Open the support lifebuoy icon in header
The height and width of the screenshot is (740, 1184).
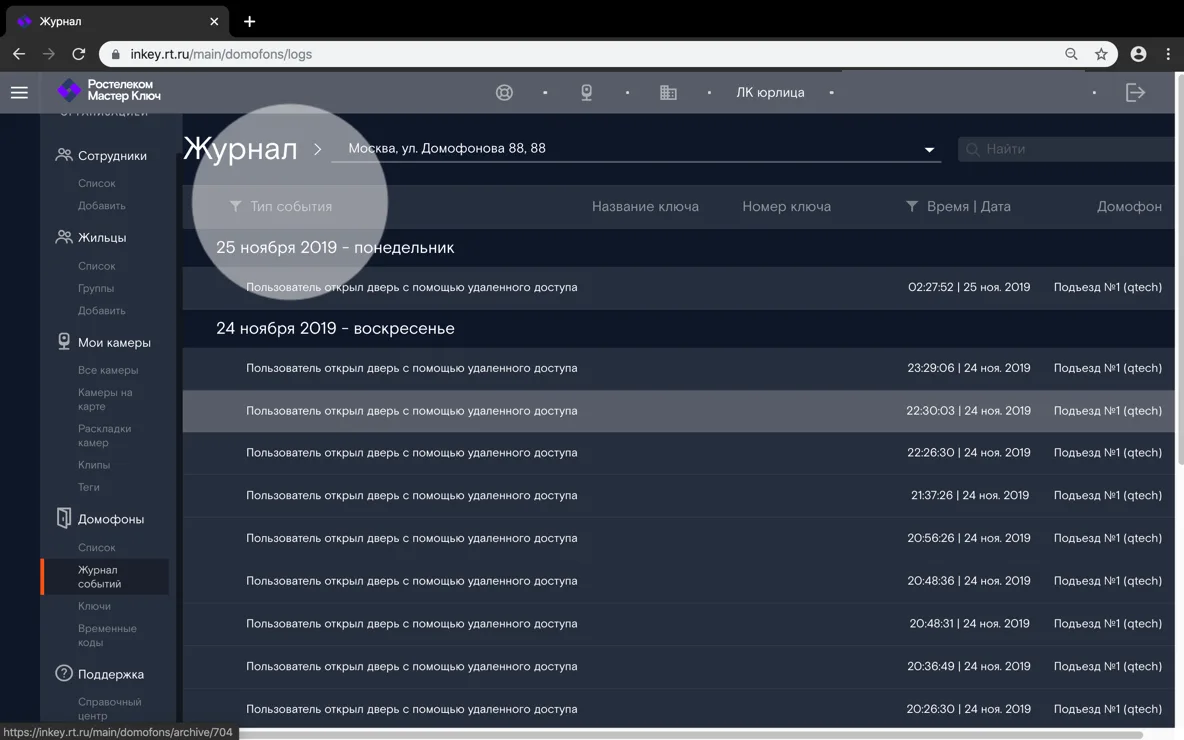504,92
